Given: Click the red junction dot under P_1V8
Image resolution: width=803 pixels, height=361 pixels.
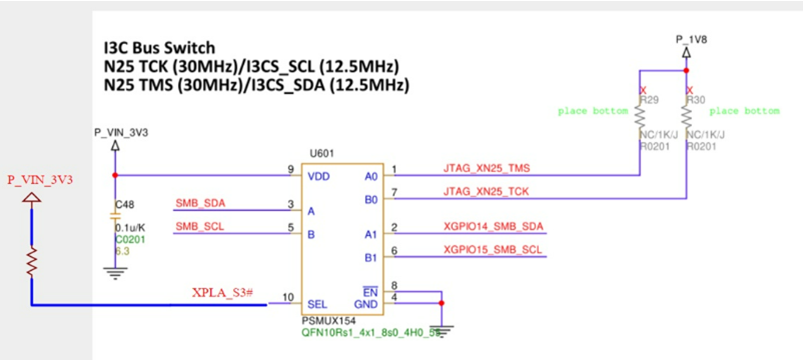Looking at the screenshot, I should pos(686,70).
